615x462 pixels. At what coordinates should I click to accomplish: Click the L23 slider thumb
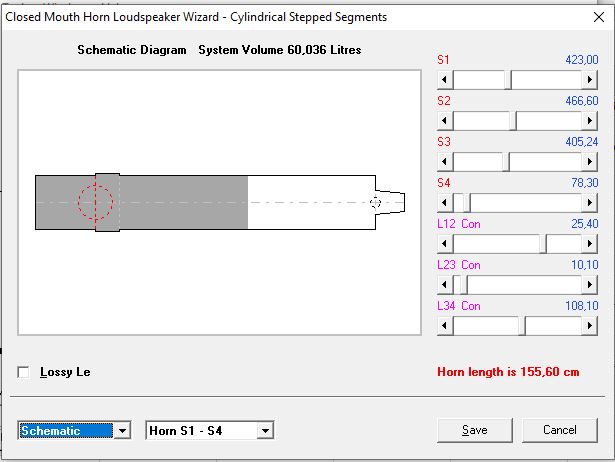point(464,285)
